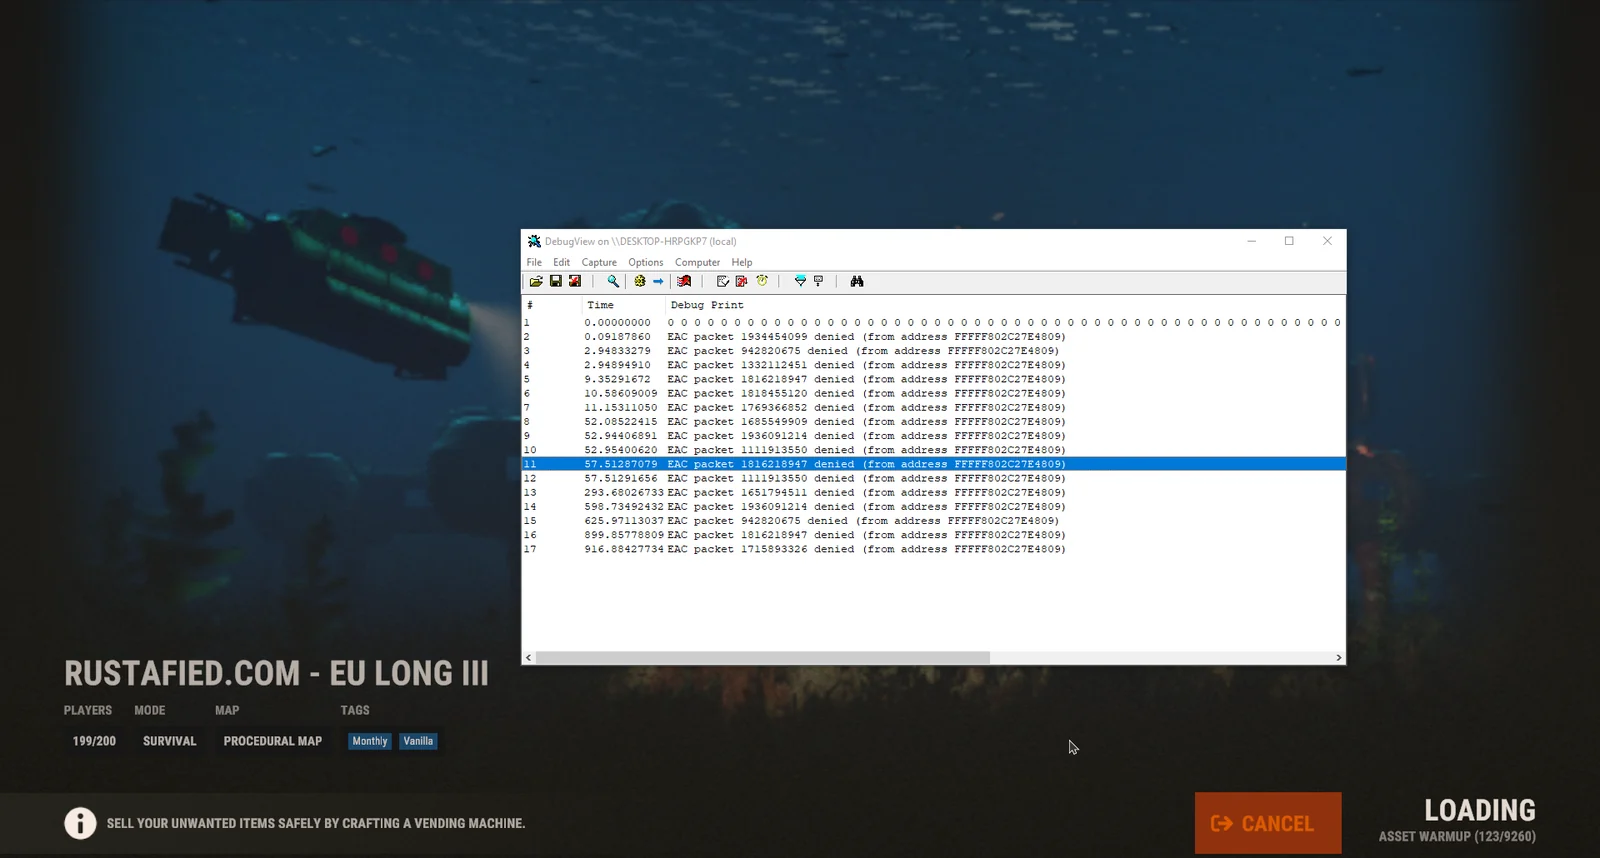Click the RUSTAFIED.COM - EU LONG III server title
Screen dimensions: 1600x858
277,674
